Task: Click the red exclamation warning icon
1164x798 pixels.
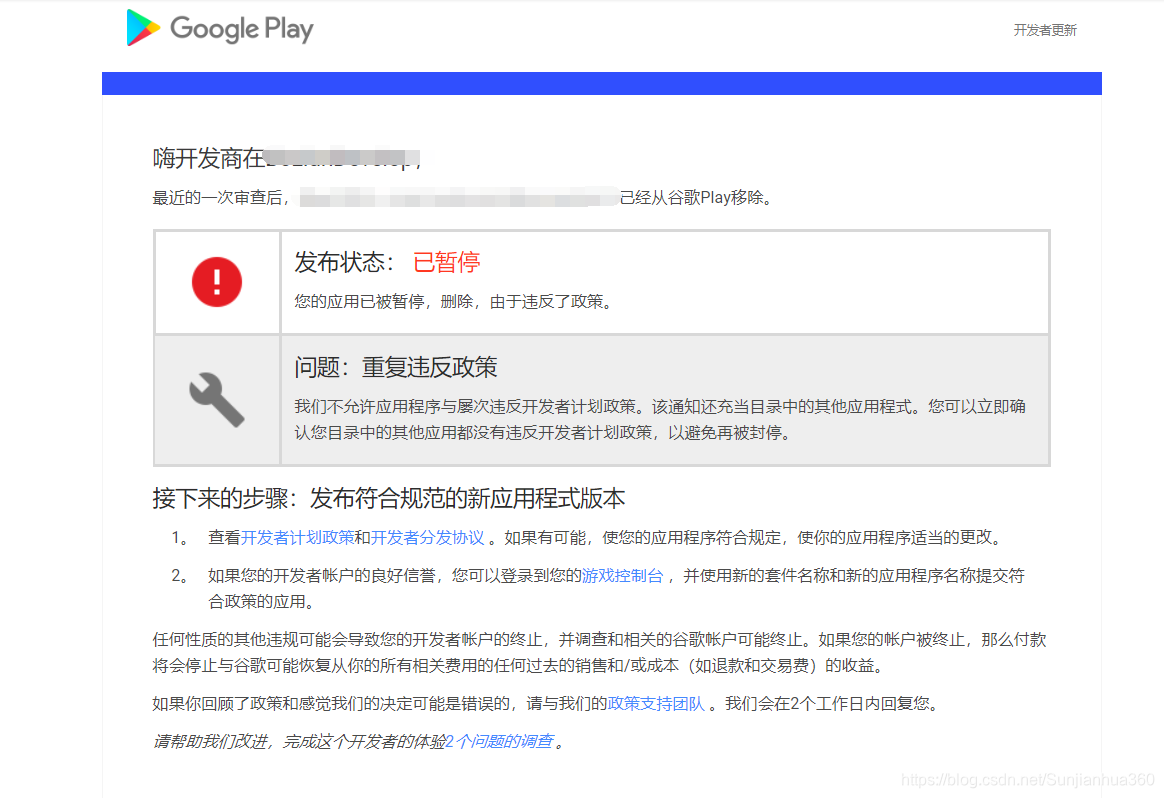Action: pyautogui.click(x=217, y=282)
